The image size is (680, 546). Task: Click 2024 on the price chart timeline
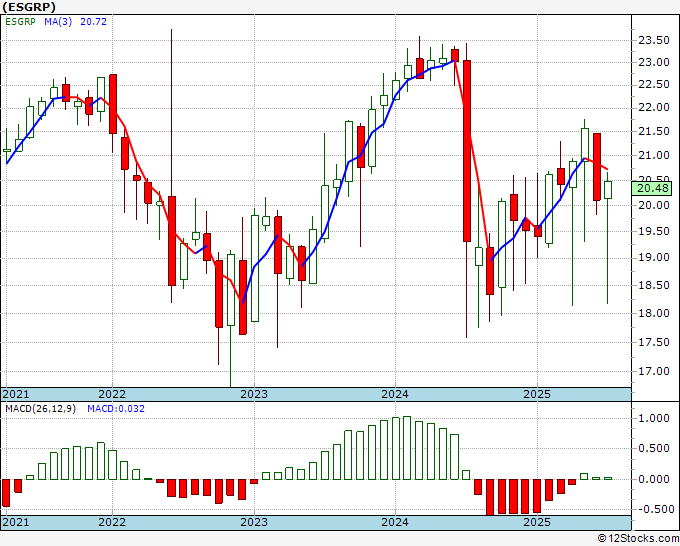pyautogui.click(x=395, y=394)
